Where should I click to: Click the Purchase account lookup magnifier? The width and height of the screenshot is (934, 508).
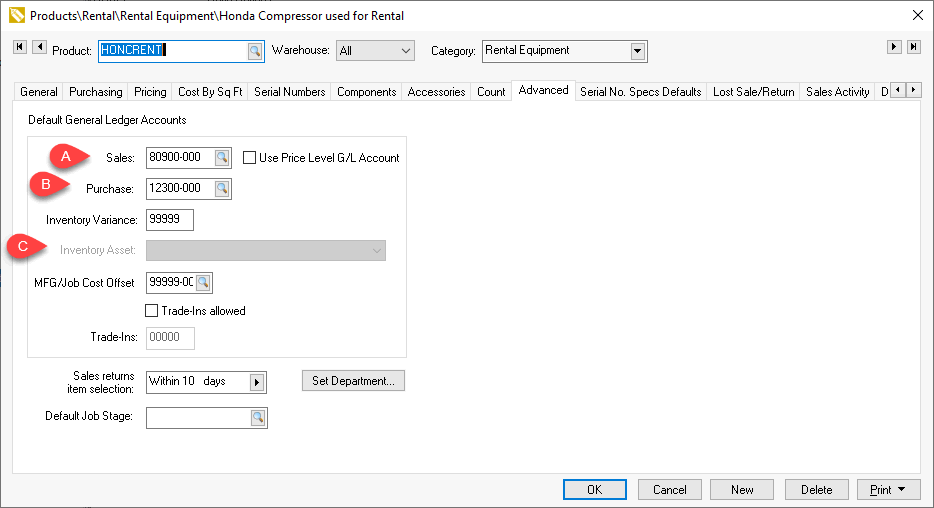(x=222, y=189)
